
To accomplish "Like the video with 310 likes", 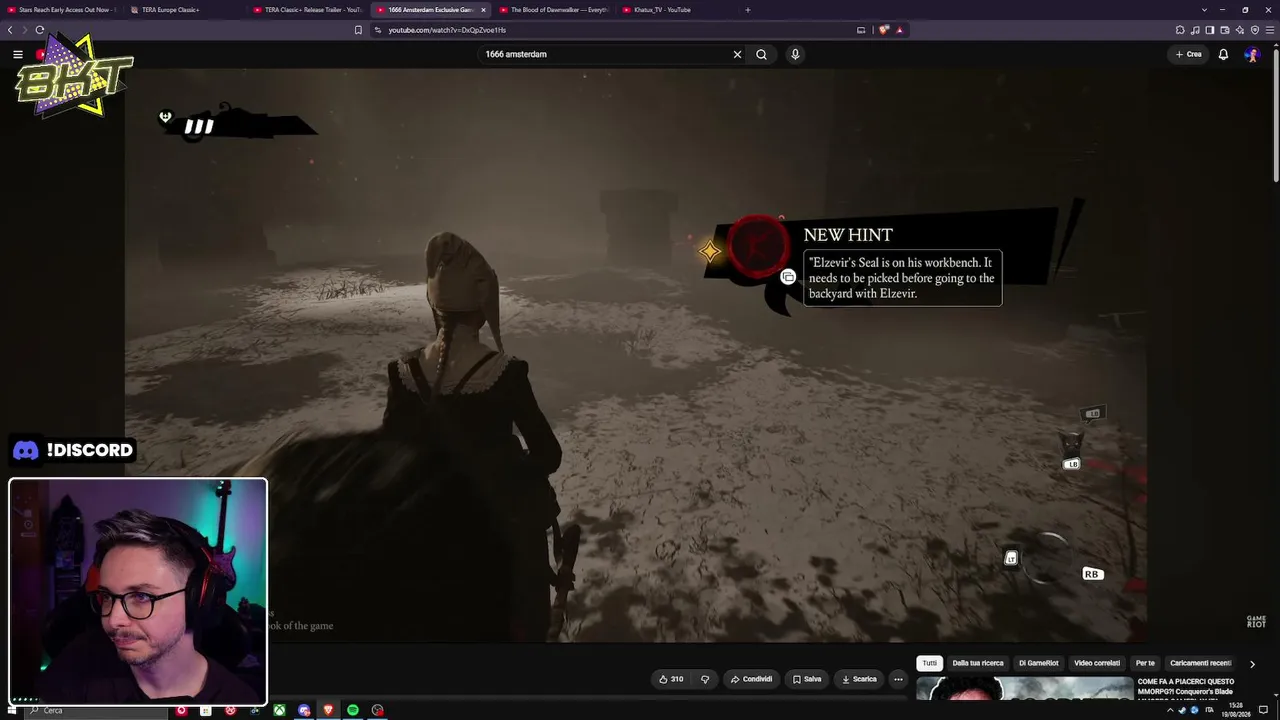I will point(671,679).
